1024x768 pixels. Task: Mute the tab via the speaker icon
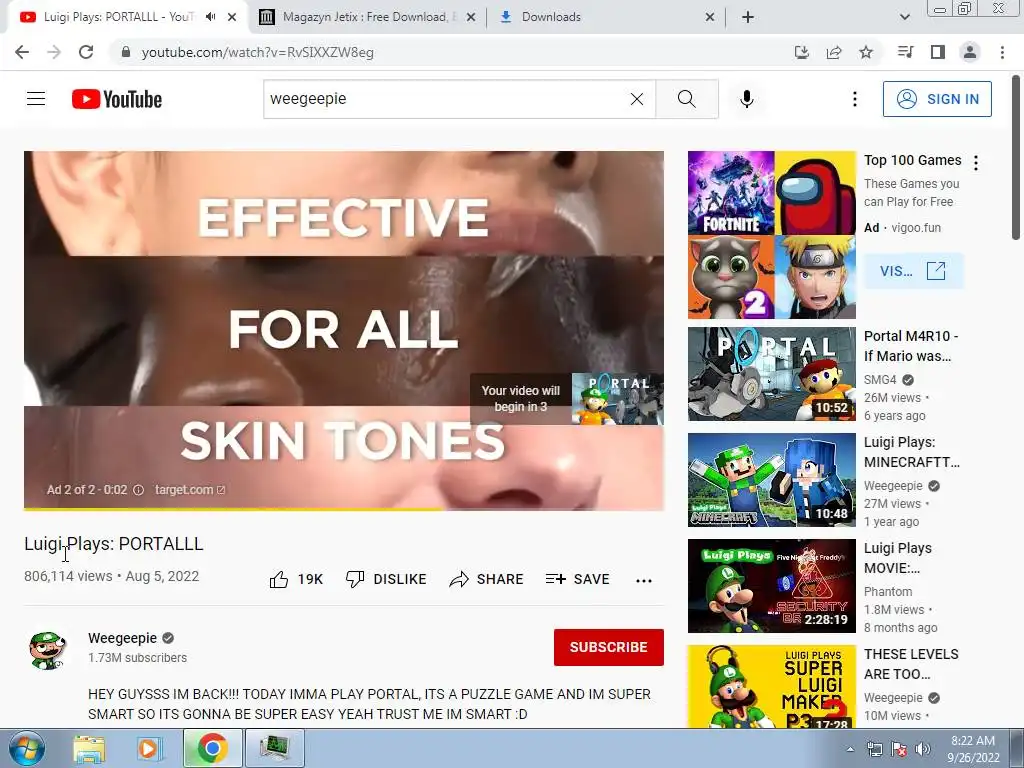coord(210,17)
